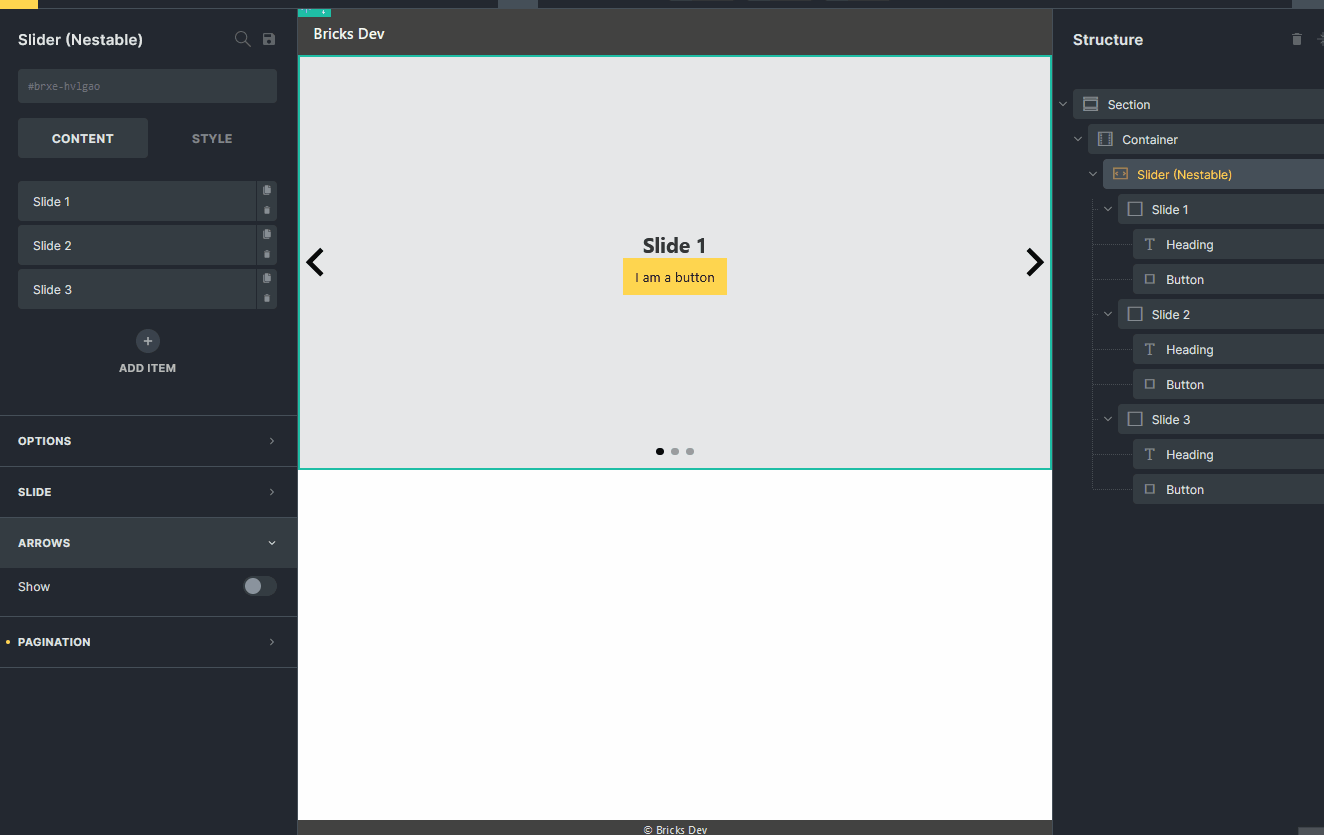Click the save icon next to the search

[268, 39]
